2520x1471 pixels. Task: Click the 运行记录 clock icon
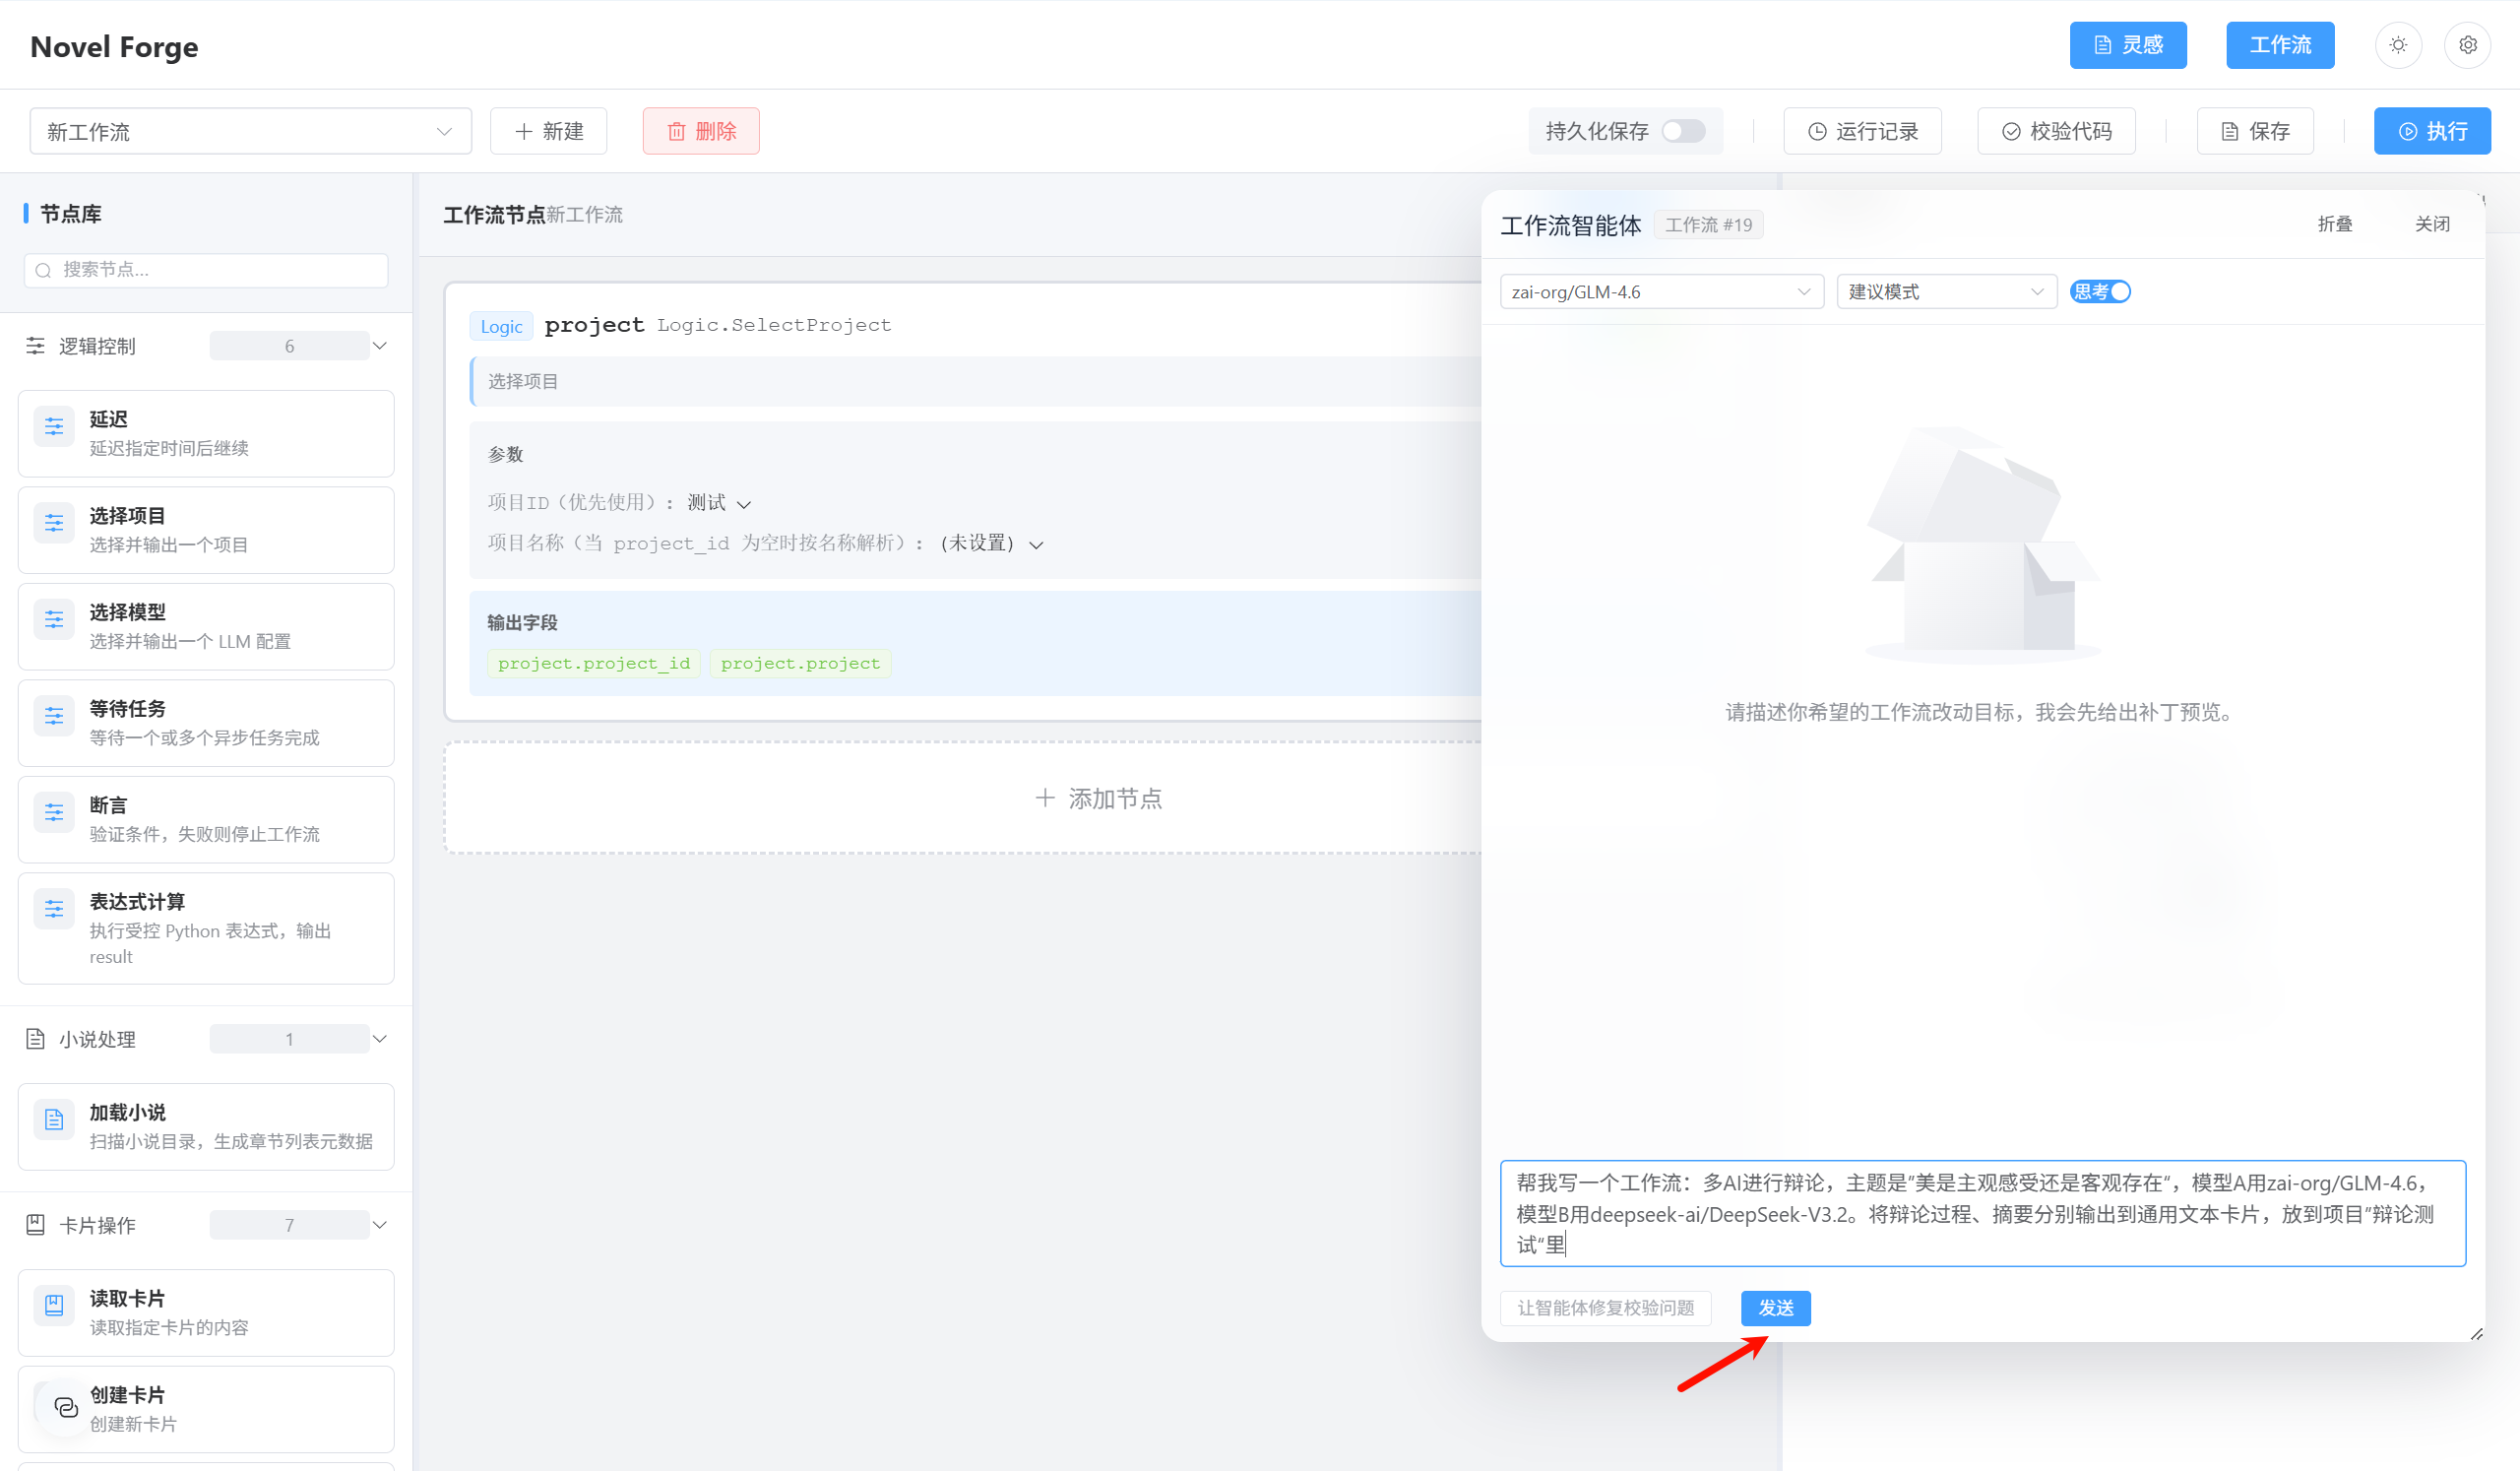click(x=1817, y=131)
